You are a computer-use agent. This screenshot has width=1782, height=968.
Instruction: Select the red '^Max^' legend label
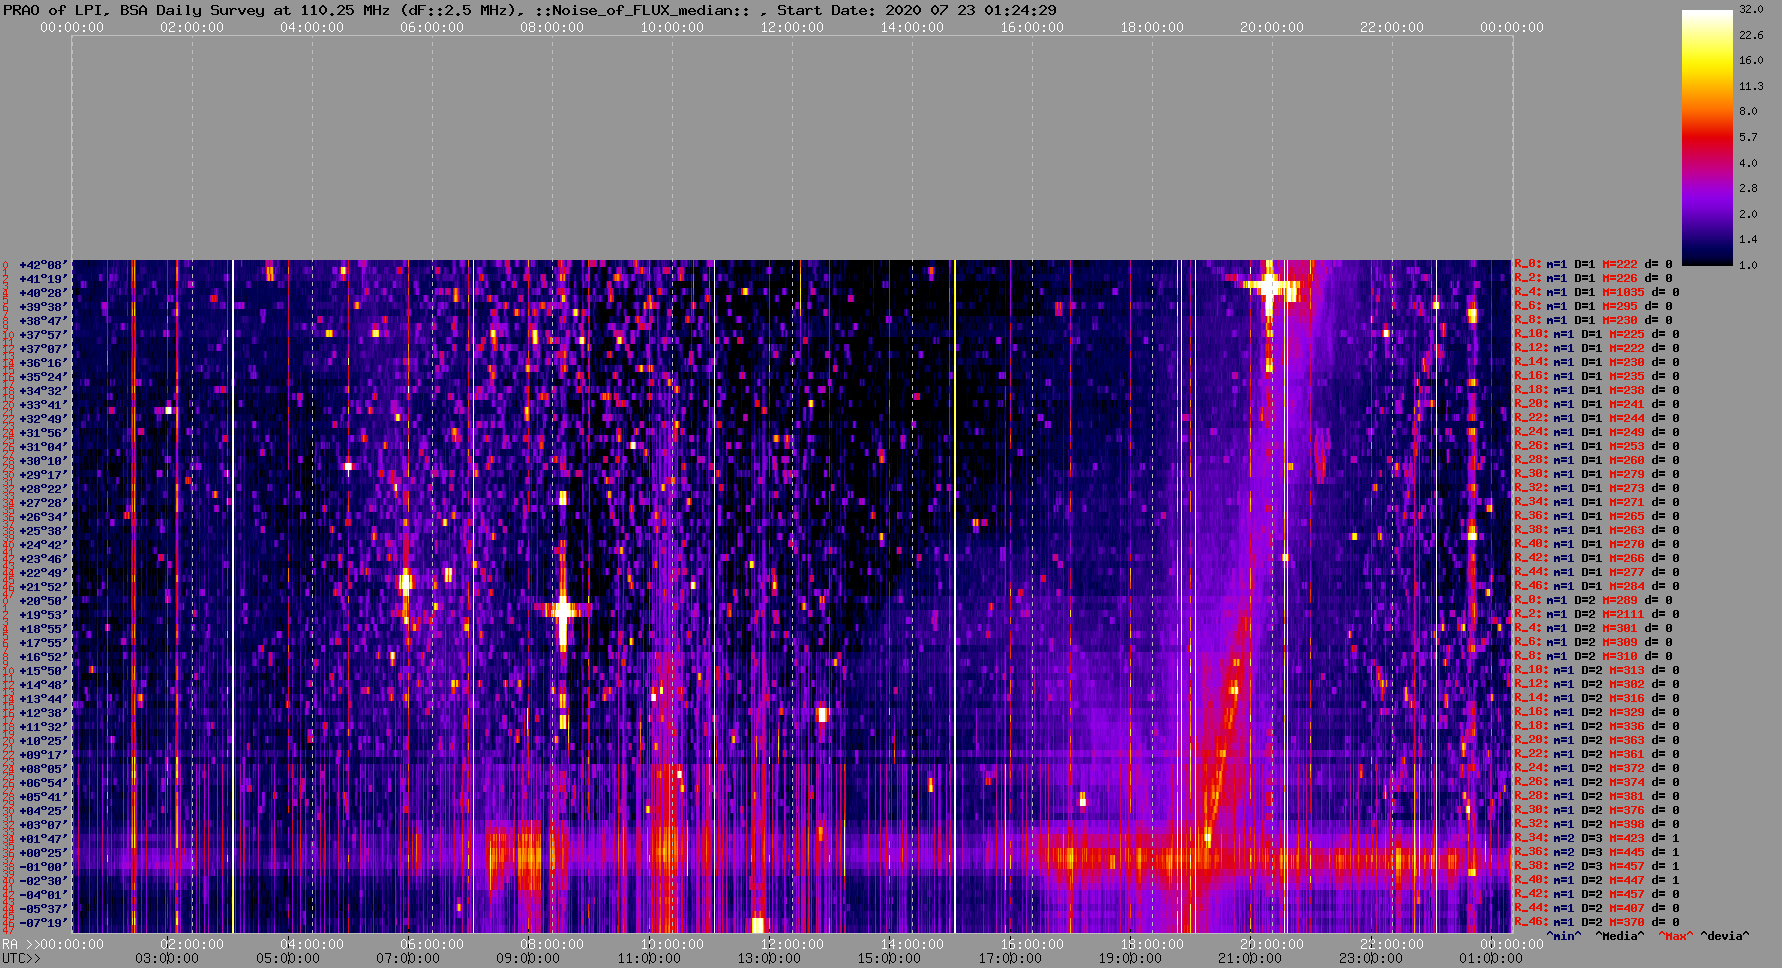(x=1675, y=936)
